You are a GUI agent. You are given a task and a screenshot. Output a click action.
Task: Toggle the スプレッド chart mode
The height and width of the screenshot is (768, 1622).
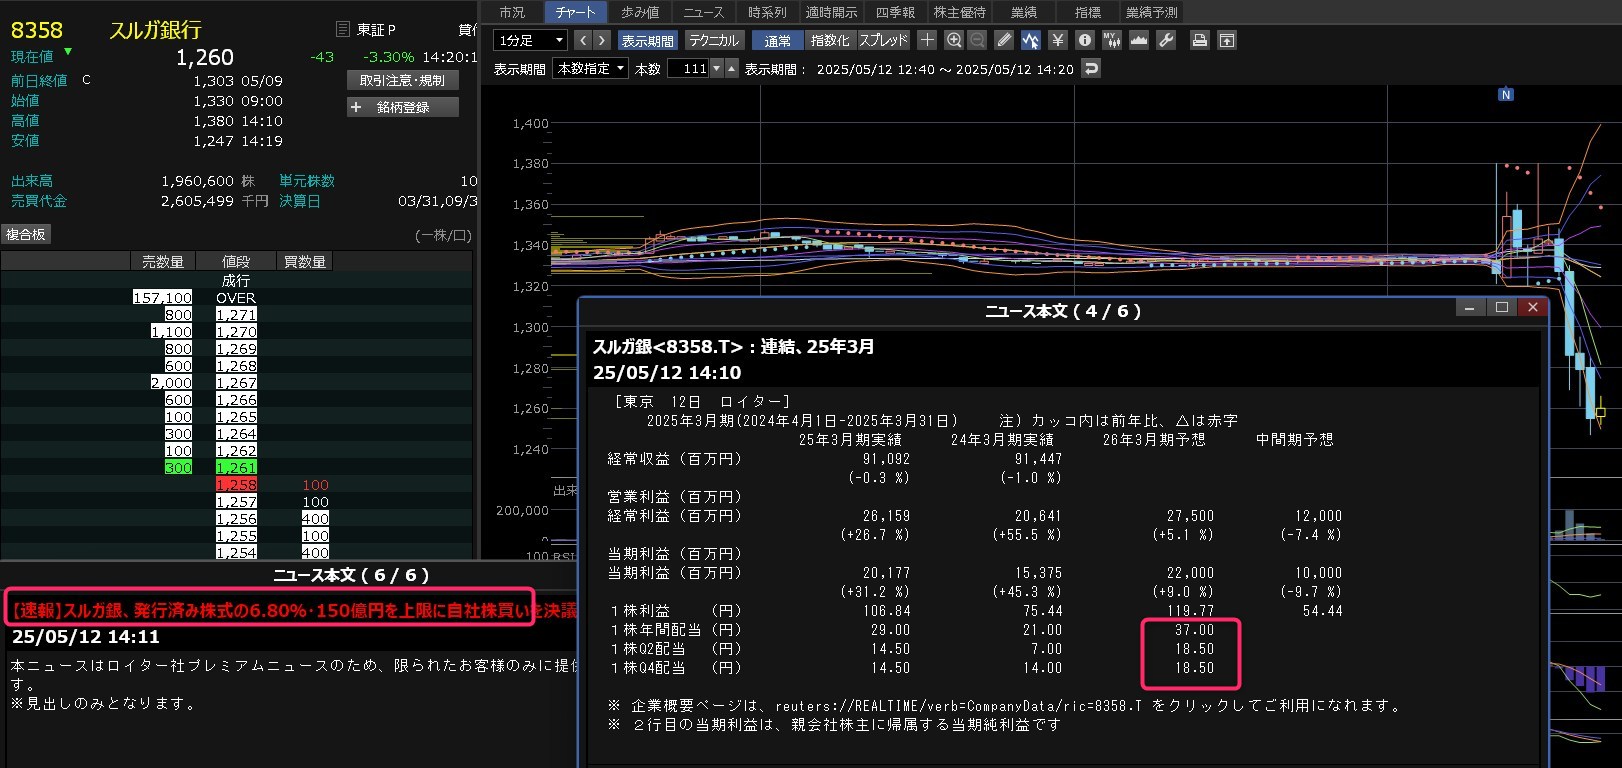pyautogui.click(x=884, y=40)
